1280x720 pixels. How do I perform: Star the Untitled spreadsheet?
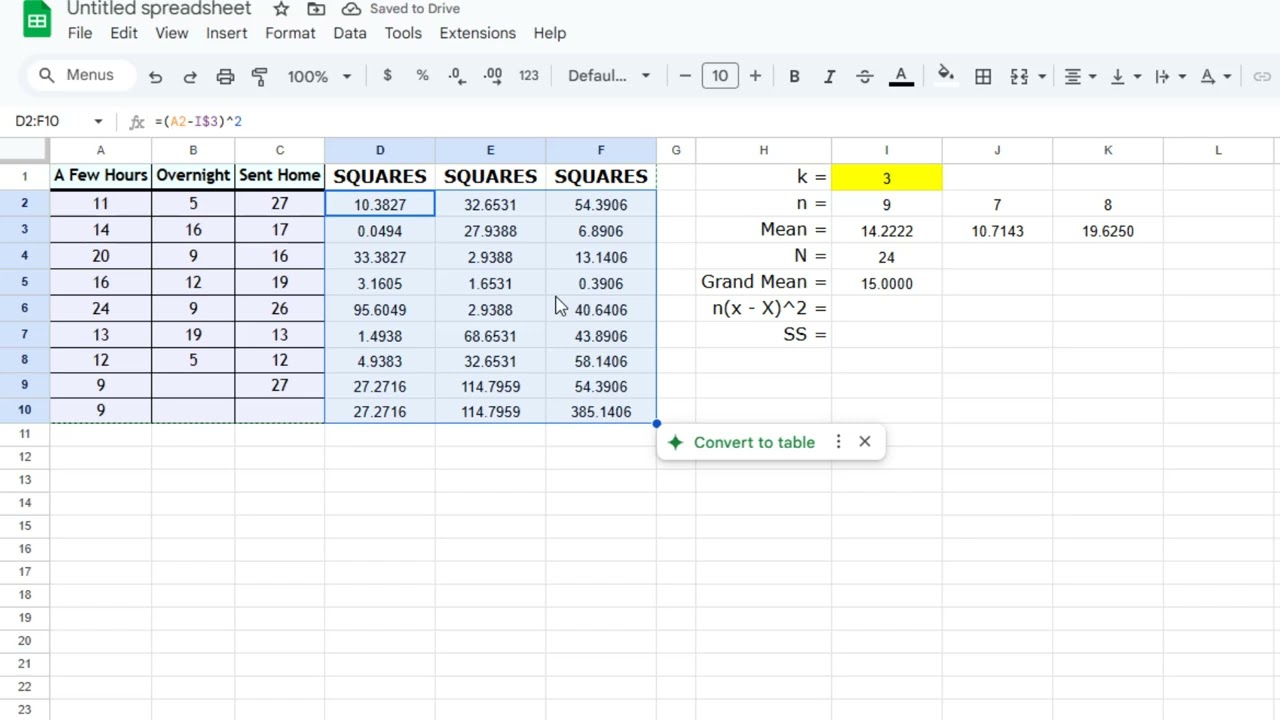point(281,9)
